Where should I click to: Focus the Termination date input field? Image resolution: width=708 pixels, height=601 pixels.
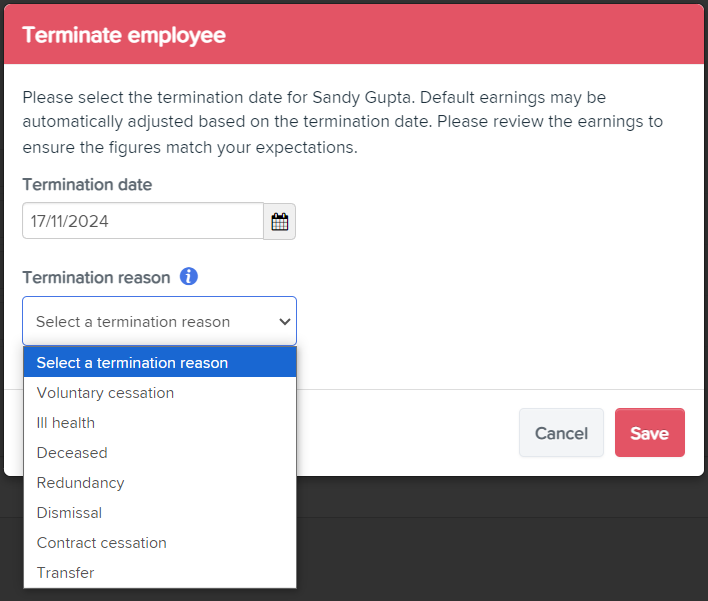tap(143, 221)
